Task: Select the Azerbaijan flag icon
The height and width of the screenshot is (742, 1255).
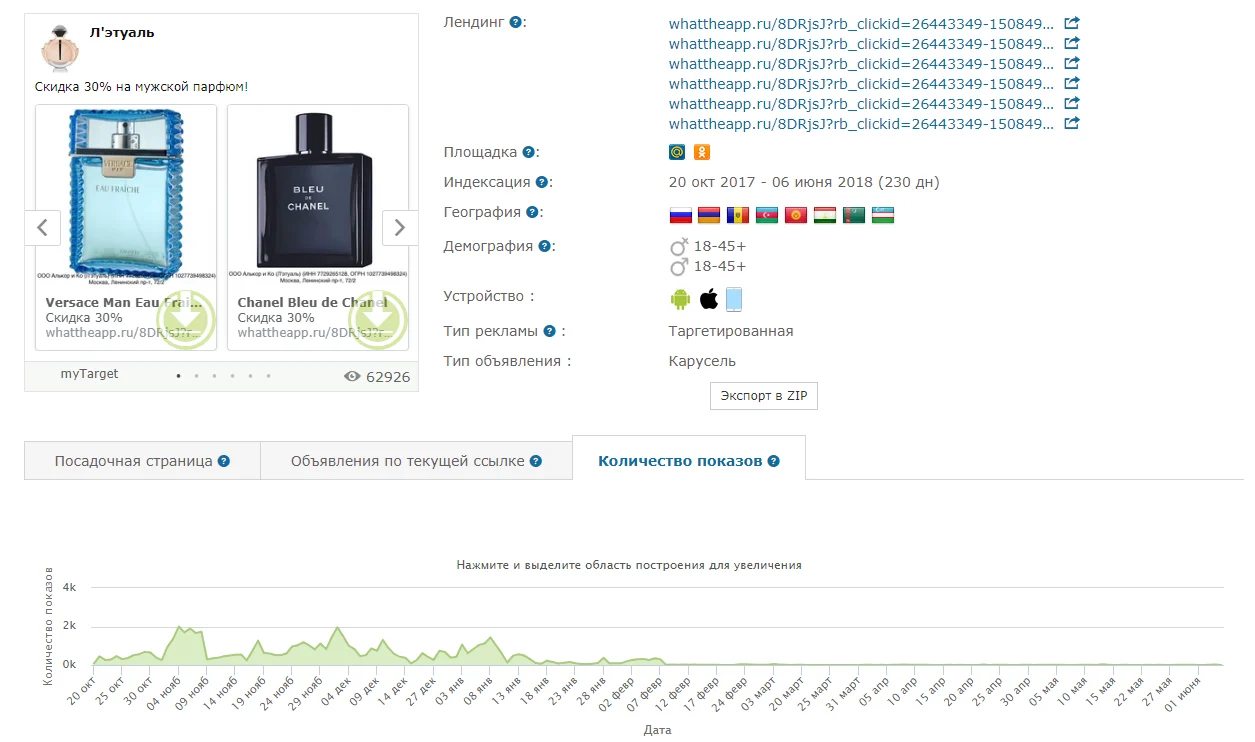Action: (767, 215)
